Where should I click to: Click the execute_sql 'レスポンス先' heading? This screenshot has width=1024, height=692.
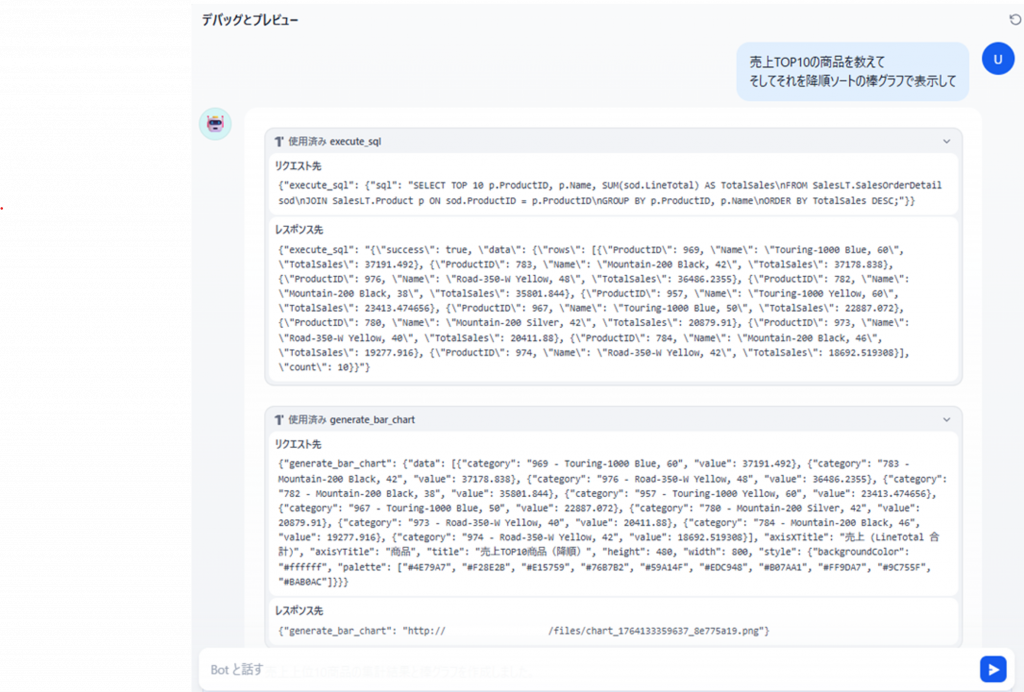coord(299,229)
